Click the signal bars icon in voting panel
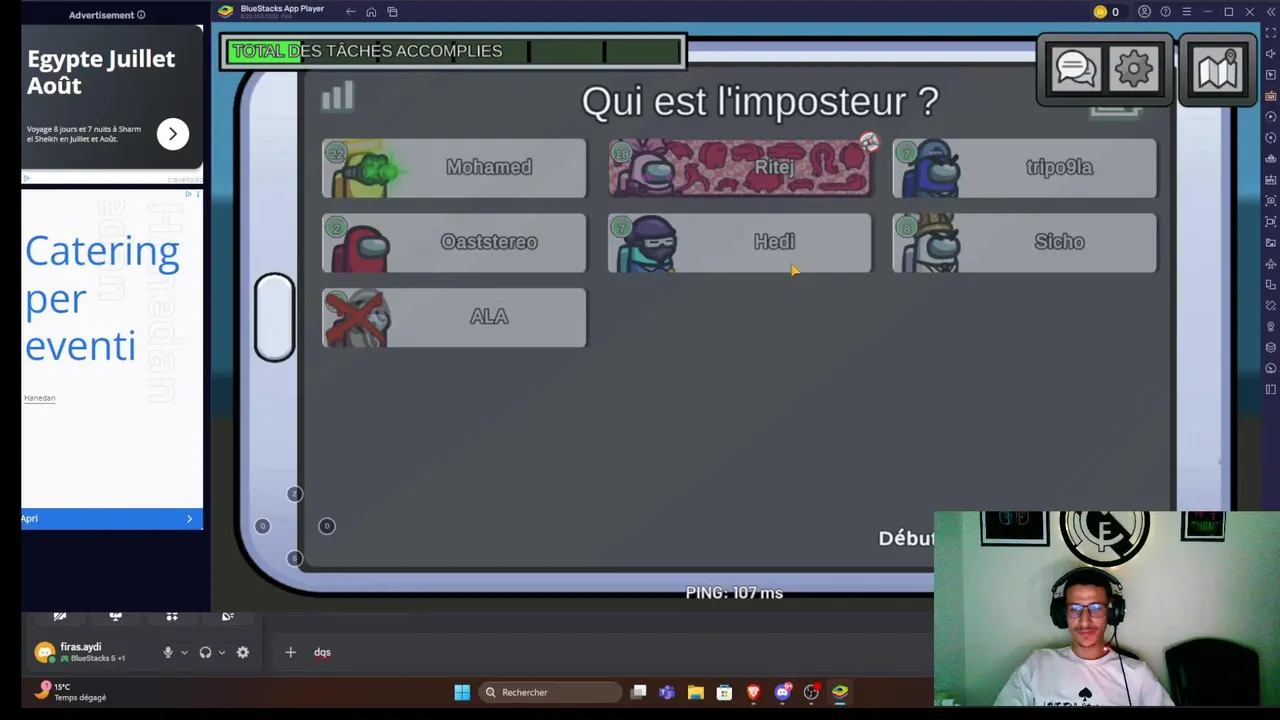 (x=338, y=96)
